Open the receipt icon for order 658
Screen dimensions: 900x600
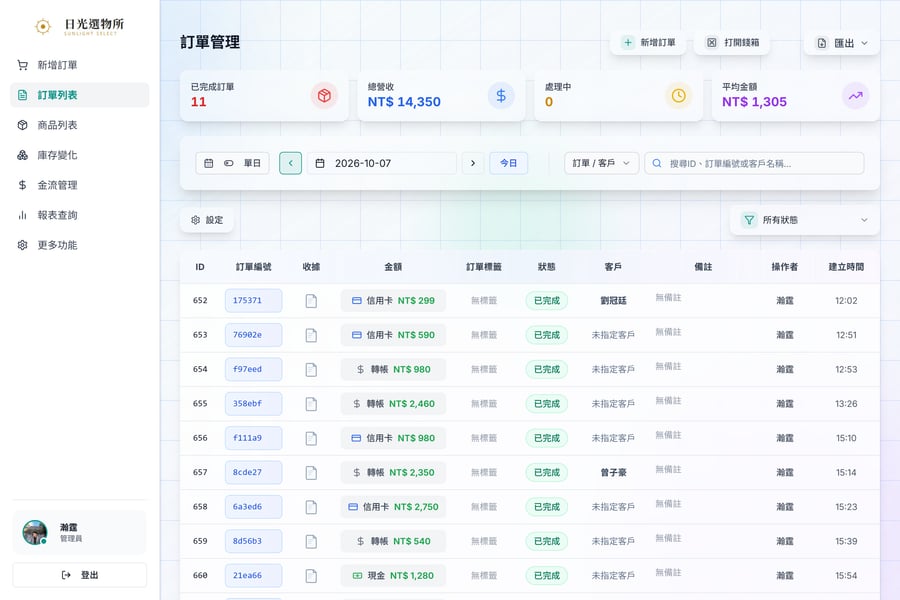point(311,507)
